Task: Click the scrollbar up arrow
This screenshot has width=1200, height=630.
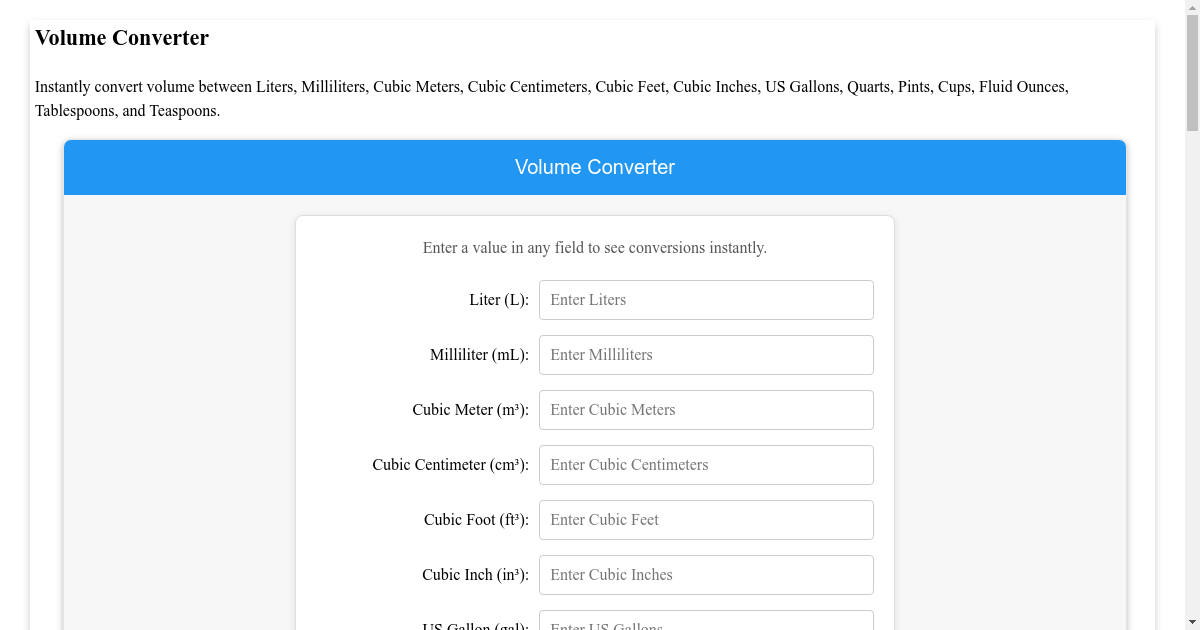Action: (x=1192, y=8)
